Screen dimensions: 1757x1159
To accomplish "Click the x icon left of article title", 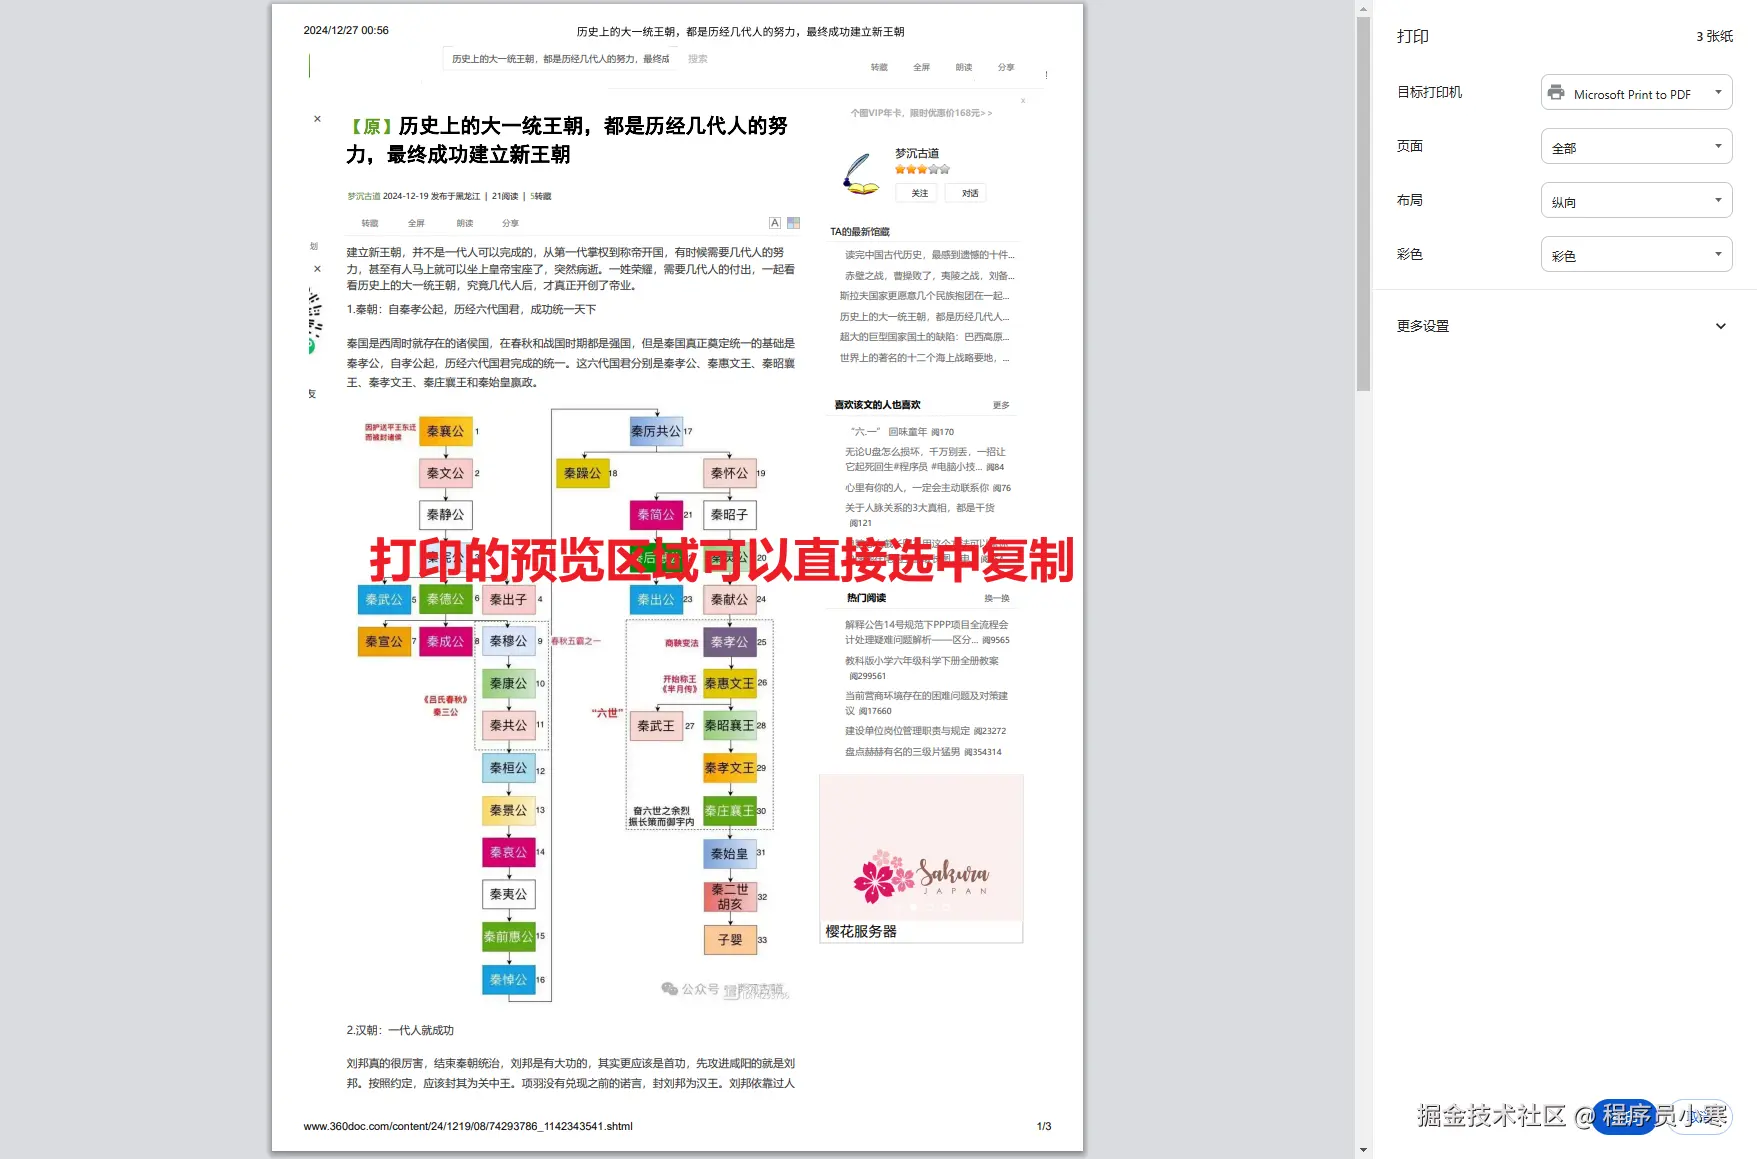I will click(317, 119).
